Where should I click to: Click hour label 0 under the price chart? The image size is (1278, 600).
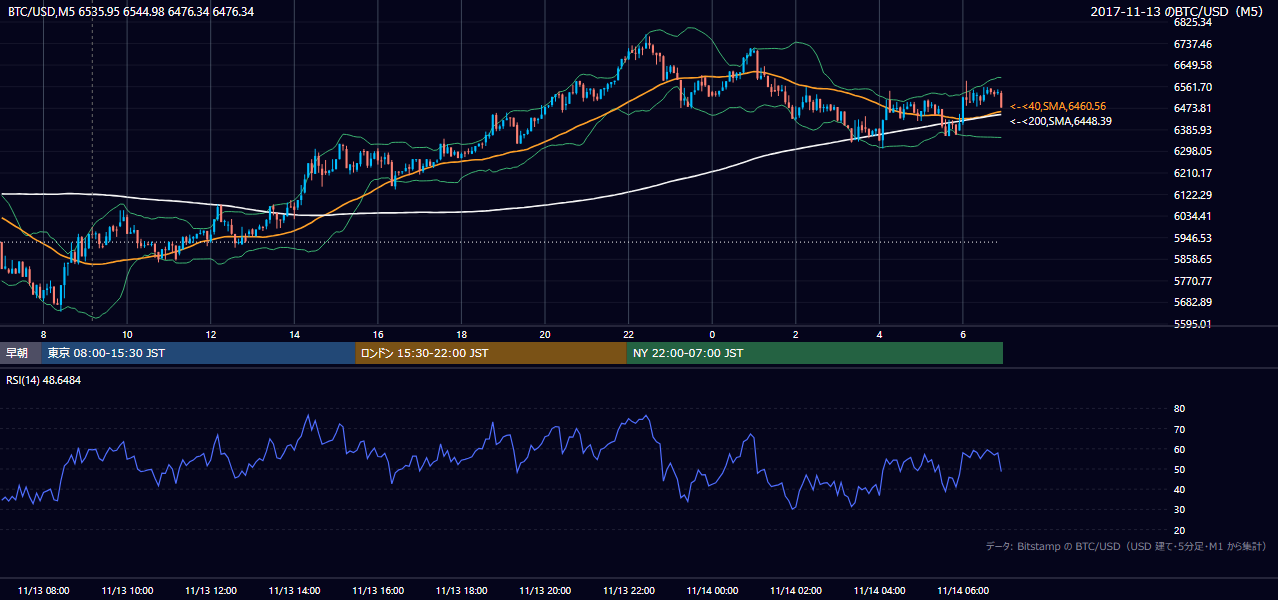(x=712, y=334)
